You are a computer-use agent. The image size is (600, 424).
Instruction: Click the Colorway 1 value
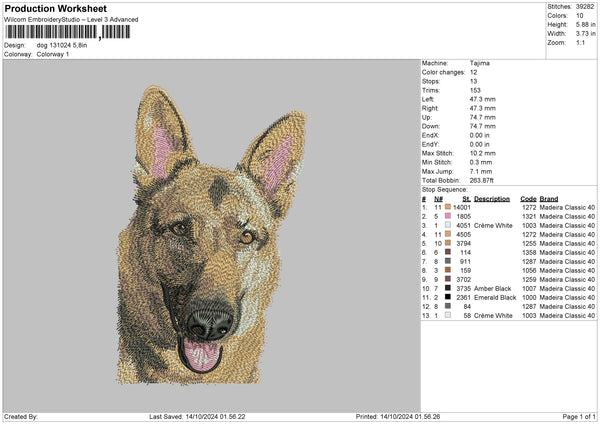point(50,54)
